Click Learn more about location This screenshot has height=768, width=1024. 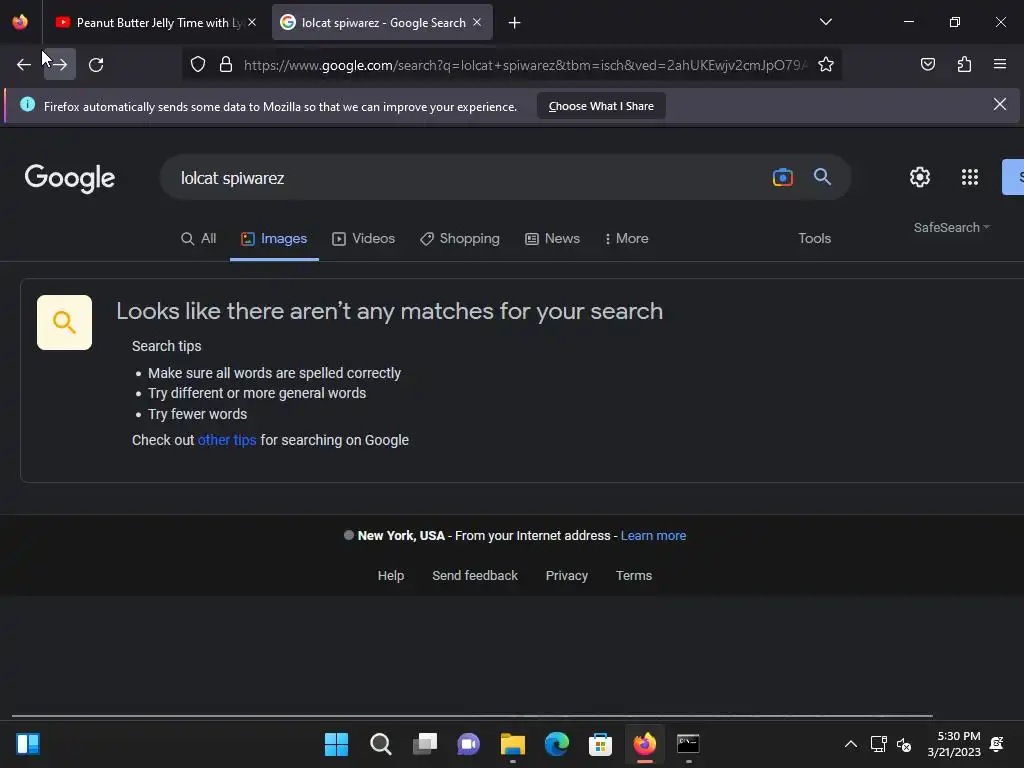tap(653, 536)
